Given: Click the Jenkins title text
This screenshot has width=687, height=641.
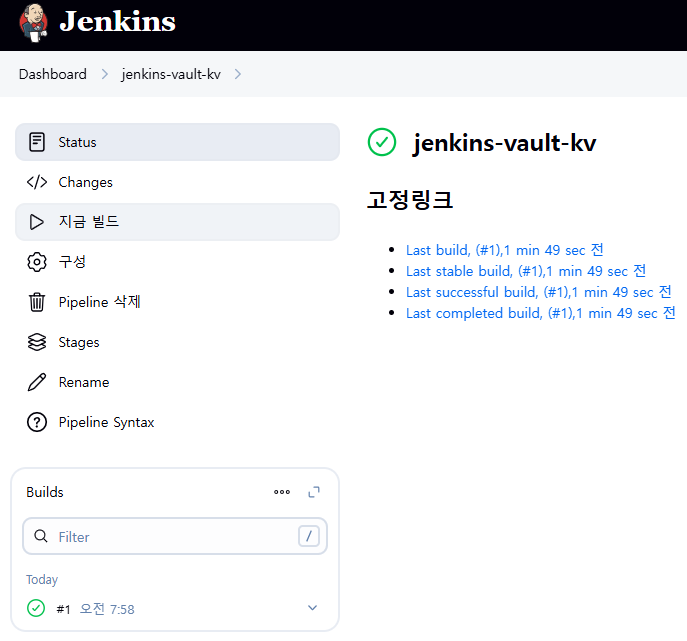Looking at the screenshot, I should point(117,21).
